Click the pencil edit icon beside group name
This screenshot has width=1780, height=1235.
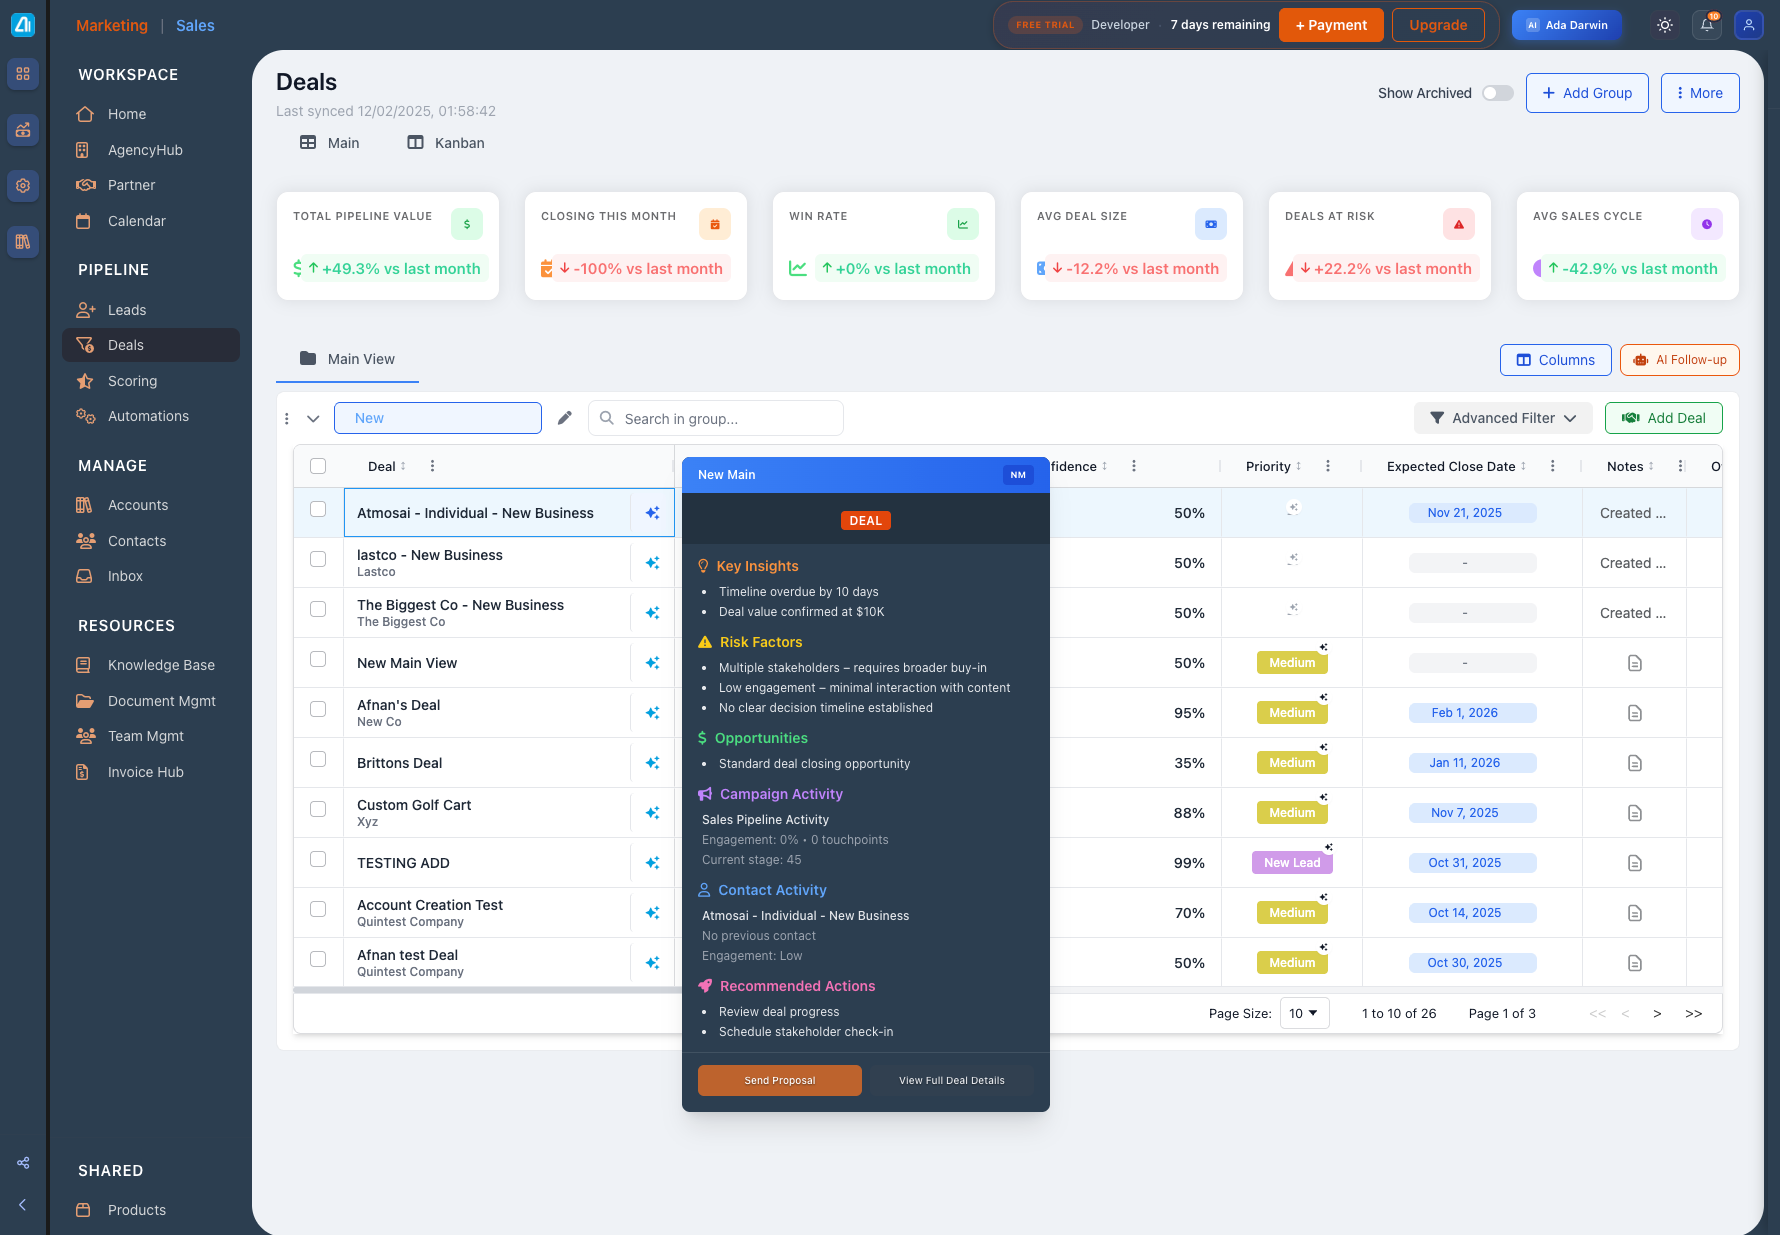click(x=565, y=418)
